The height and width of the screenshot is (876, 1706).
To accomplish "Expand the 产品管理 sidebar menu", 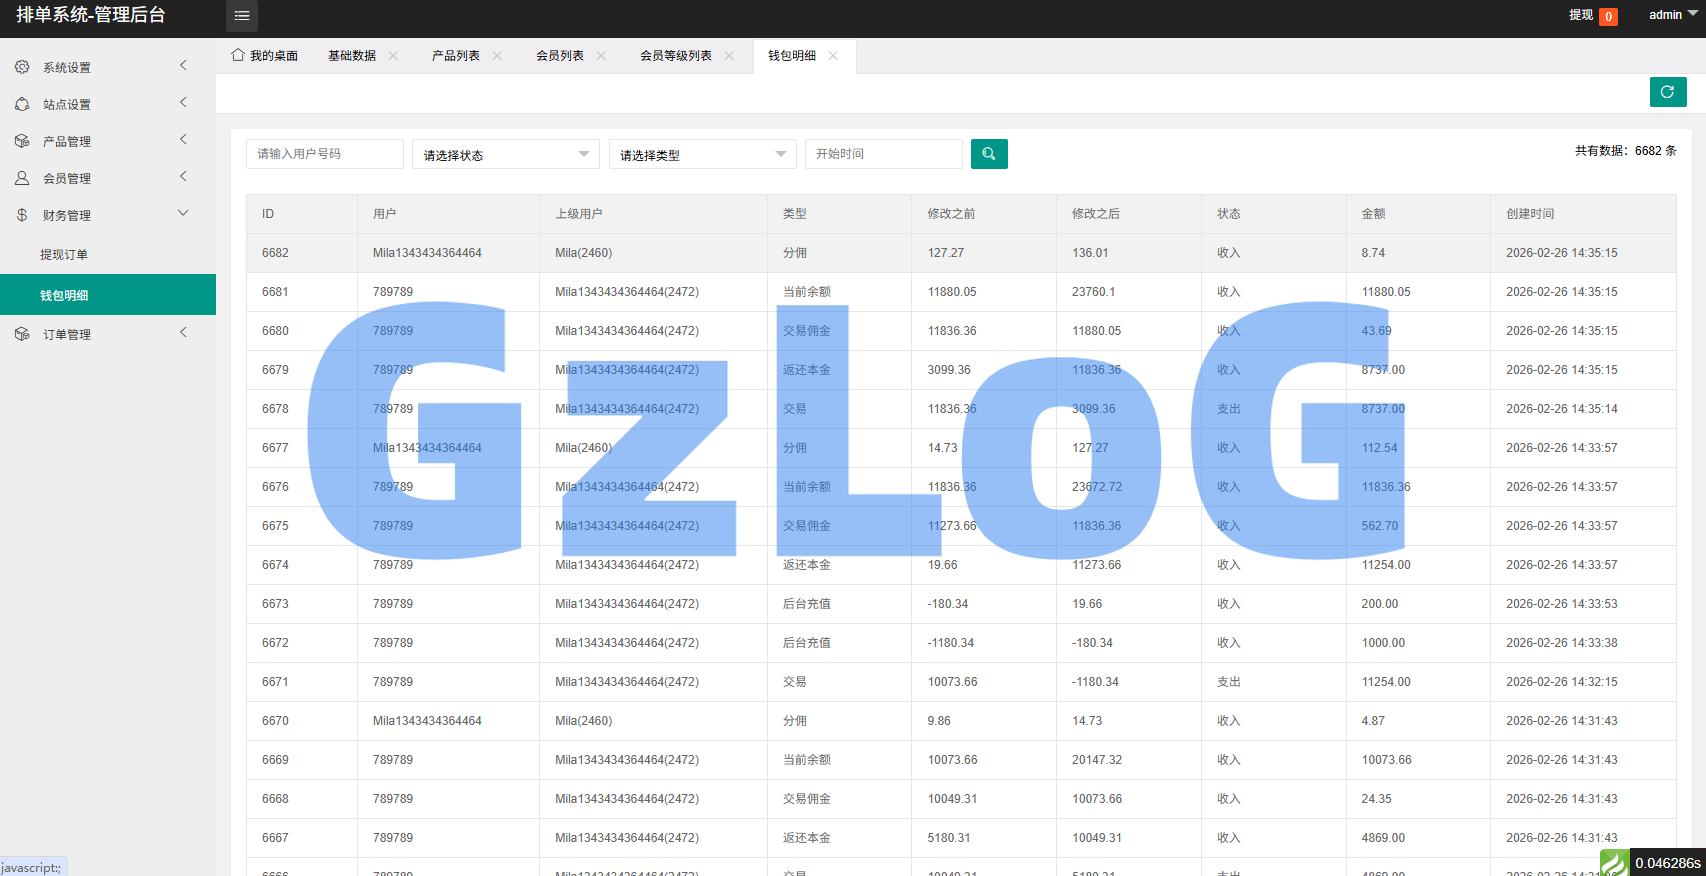I will (x=100, y=141).
